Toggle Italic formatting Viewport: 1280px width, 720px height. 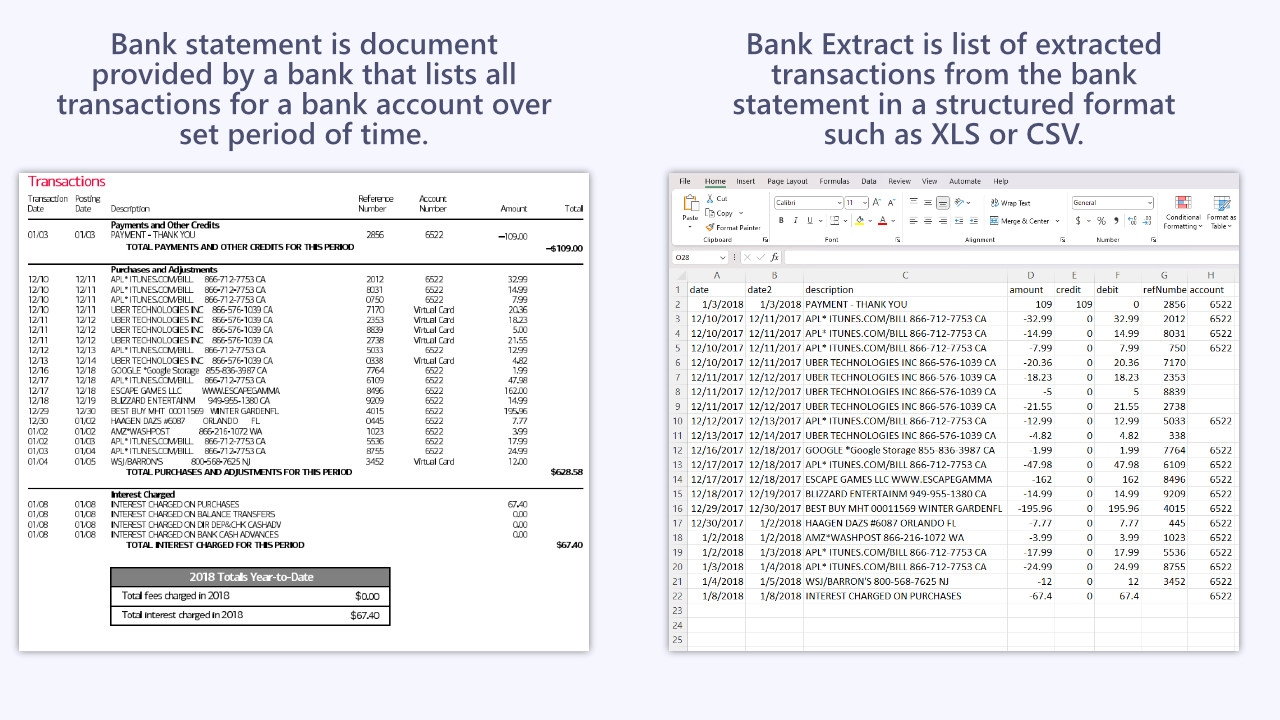[796, 221]
